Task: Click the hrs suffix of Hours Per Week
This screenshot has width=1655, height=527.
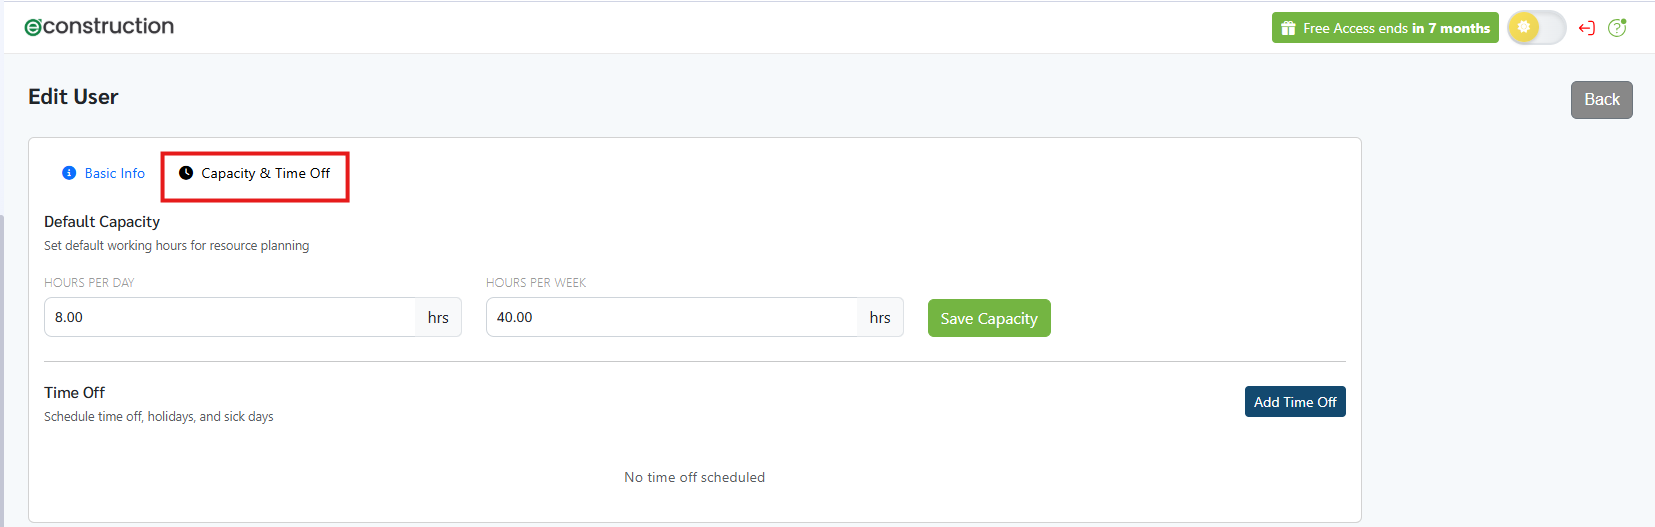Action: click(x=880, y=317)
